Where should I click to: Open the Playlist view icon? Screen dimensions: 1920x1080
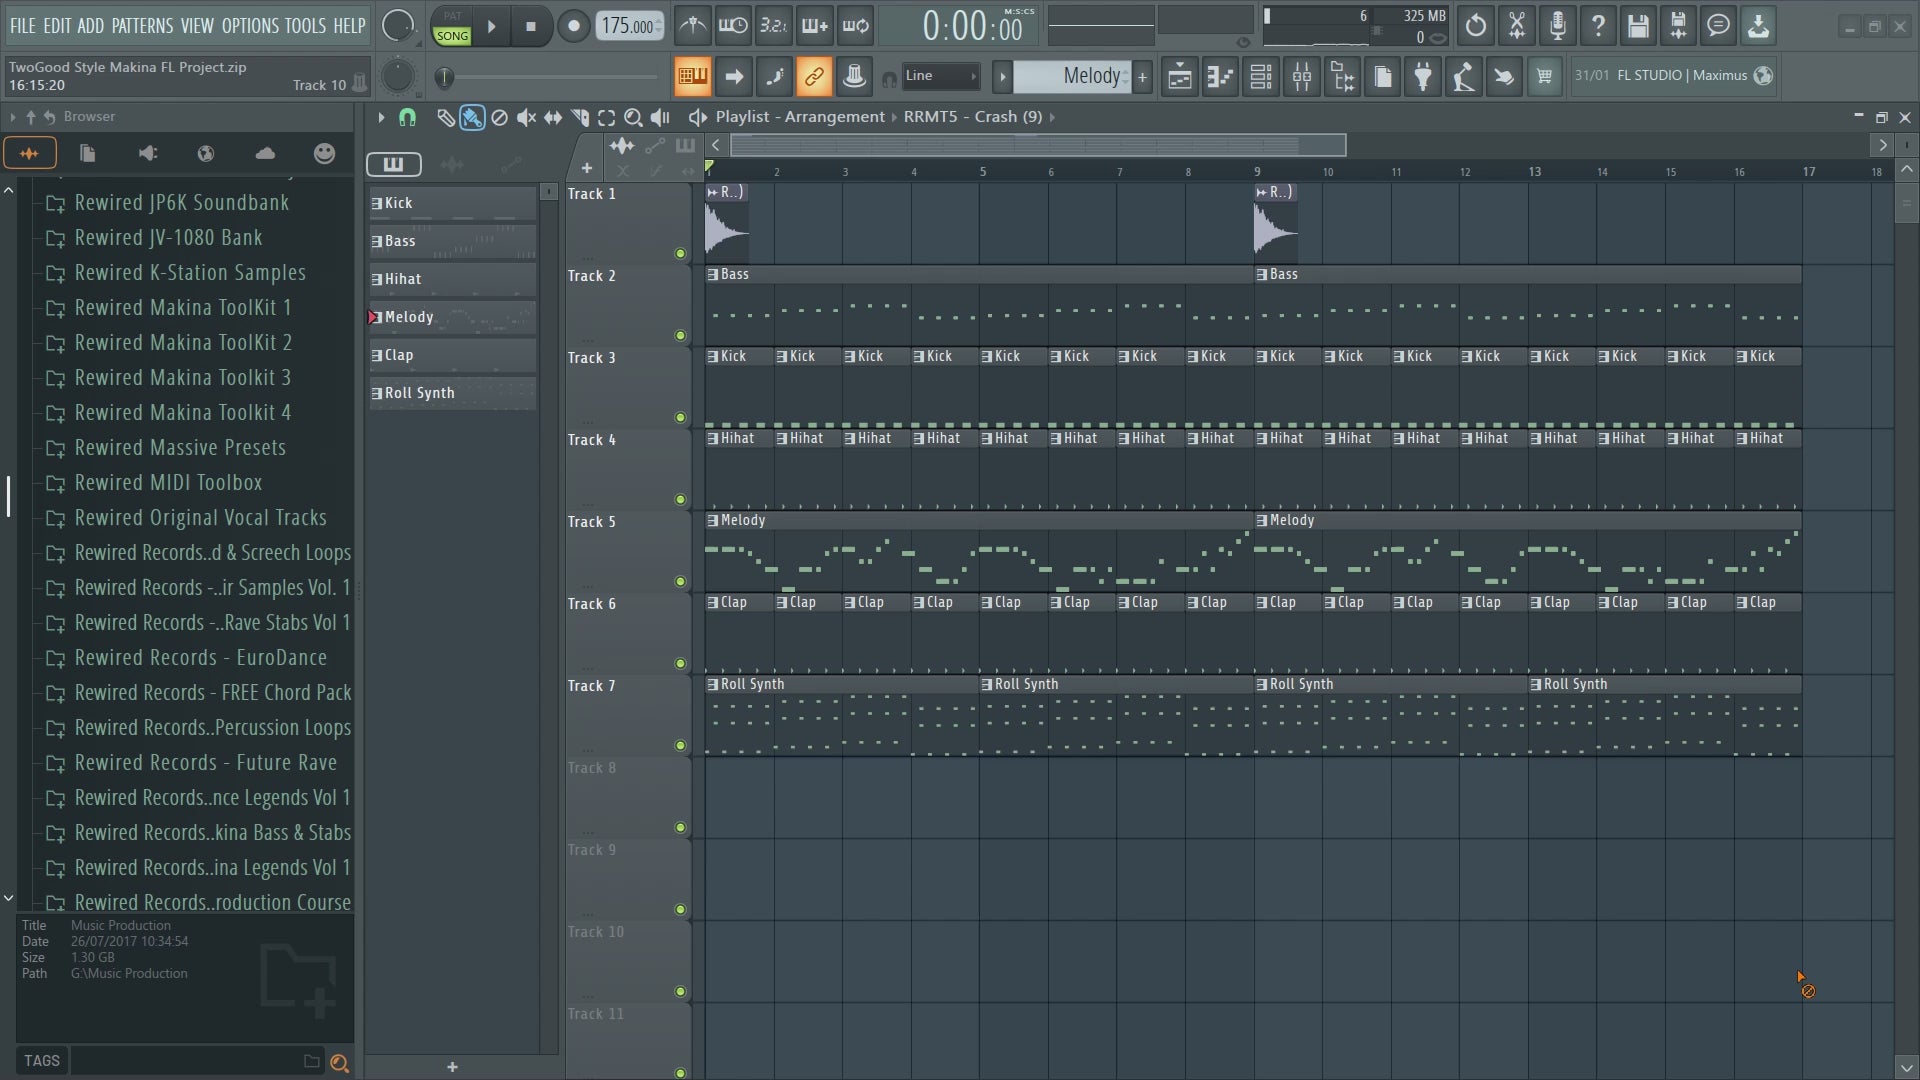pyautogui.click(x=1180, y=76)
